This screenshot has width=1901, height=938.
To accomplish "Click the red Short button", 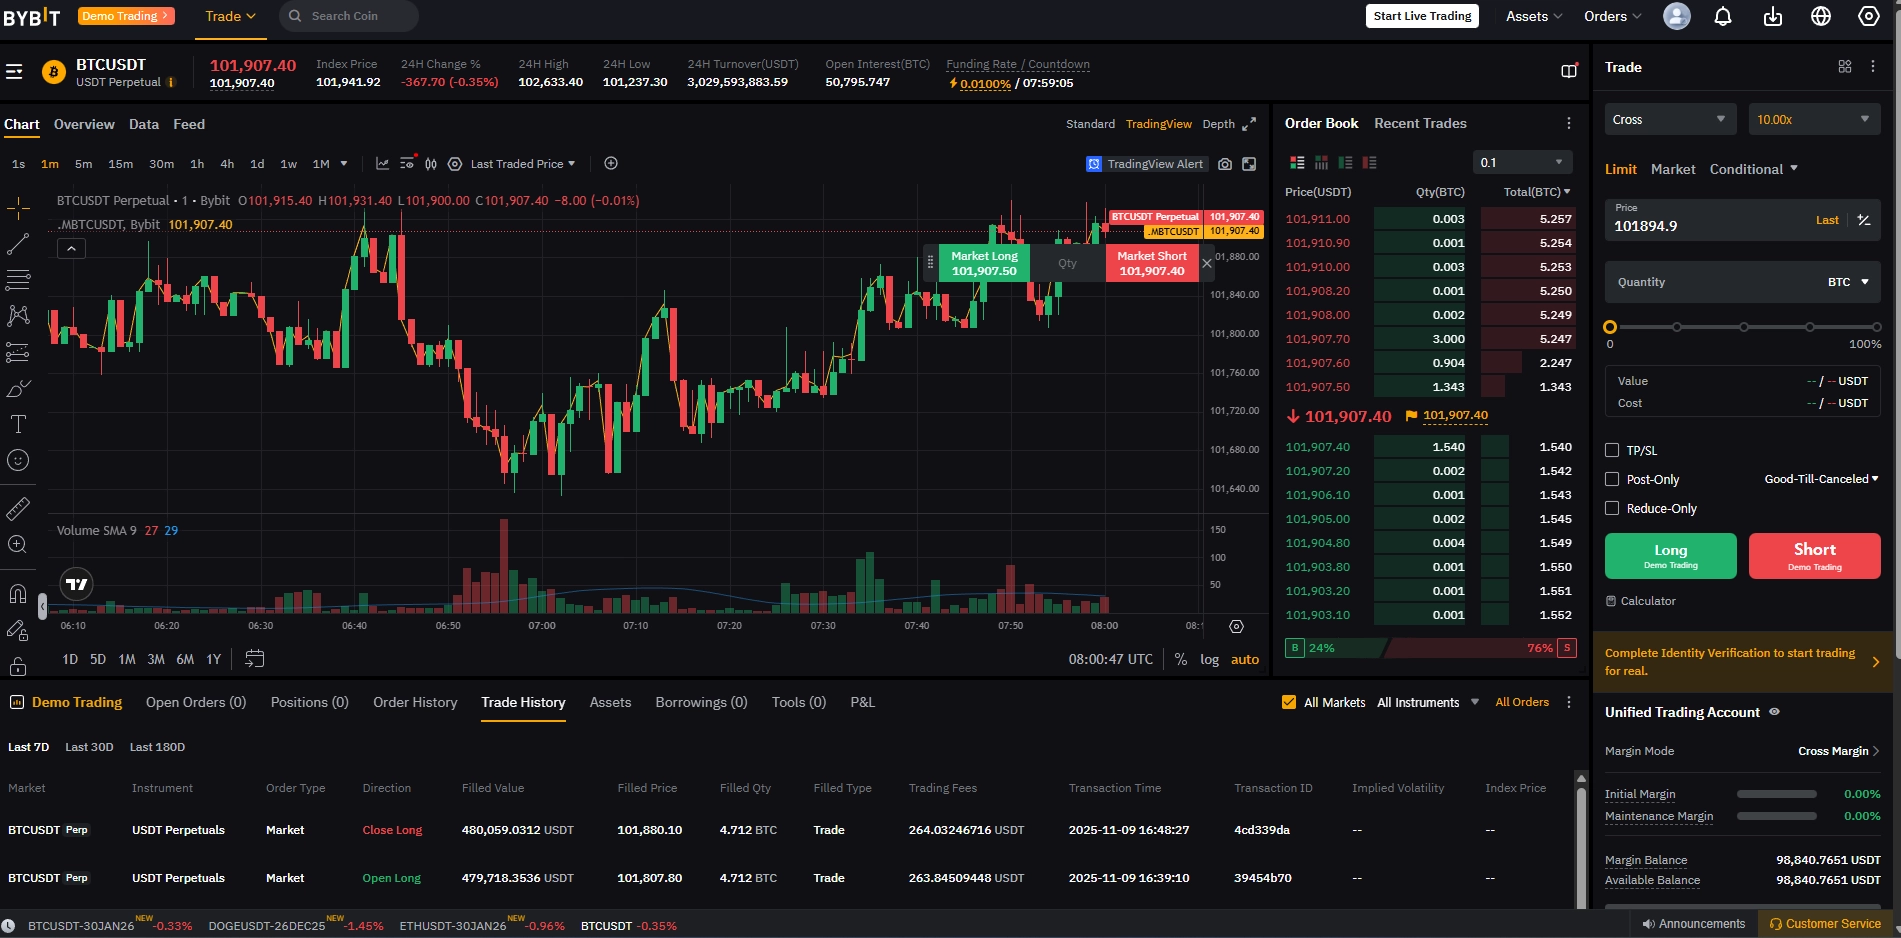I will point(1815,556).
